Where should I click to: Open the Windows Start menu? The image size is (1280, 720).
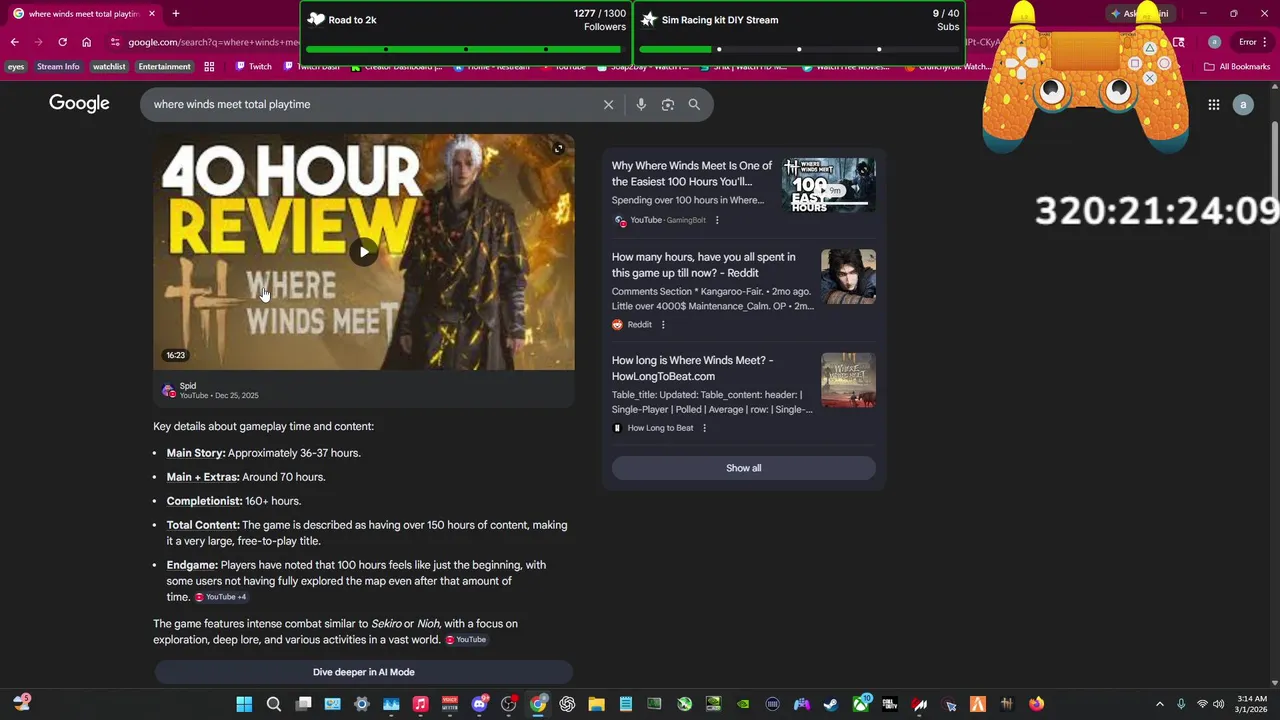point(244,704)
